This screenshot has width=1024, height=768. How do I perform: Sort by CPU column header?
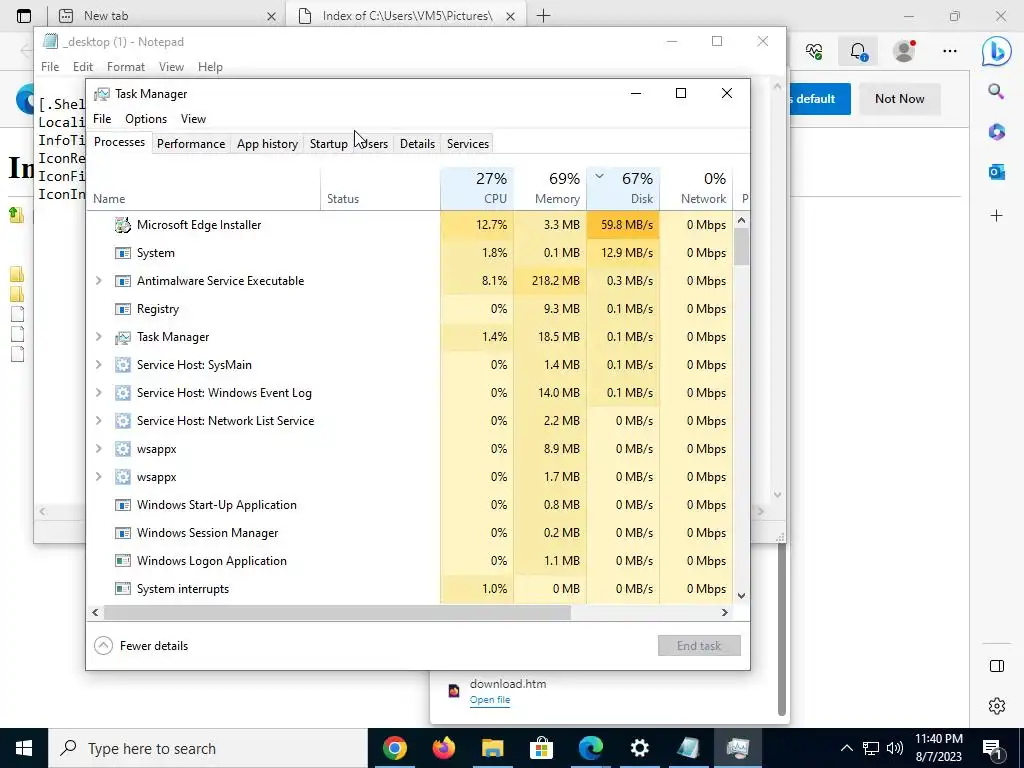[477, 188]
